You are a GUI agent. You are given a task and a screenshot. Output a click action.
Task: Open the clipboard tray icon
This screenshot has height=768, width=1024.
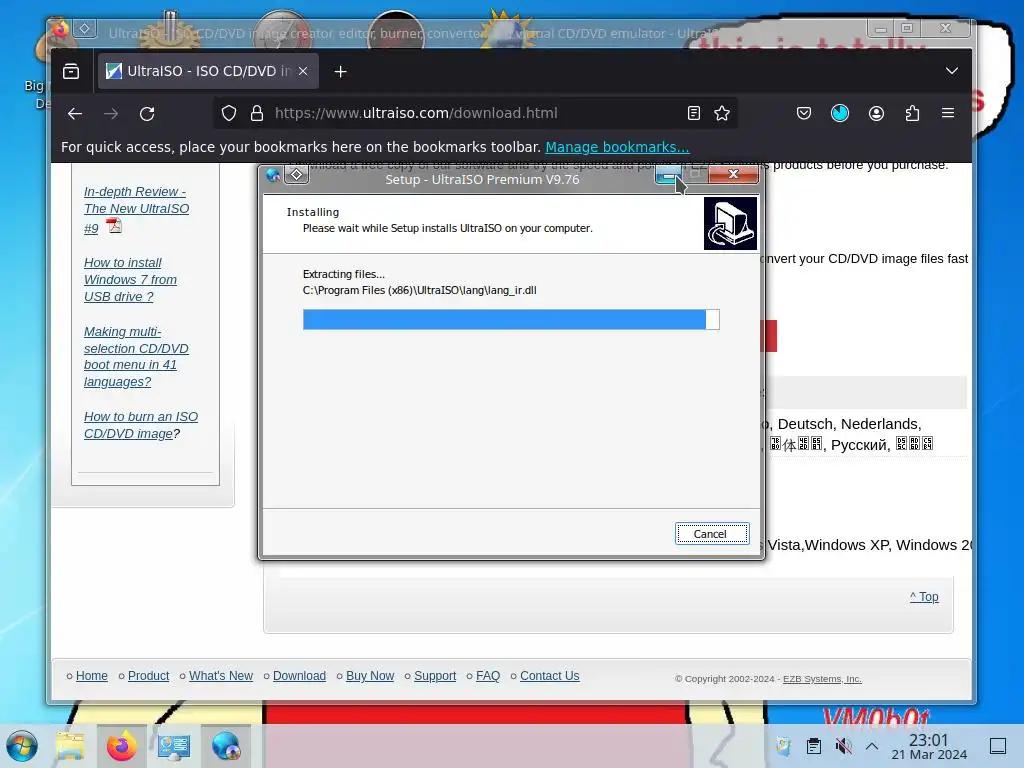[814, 746]
